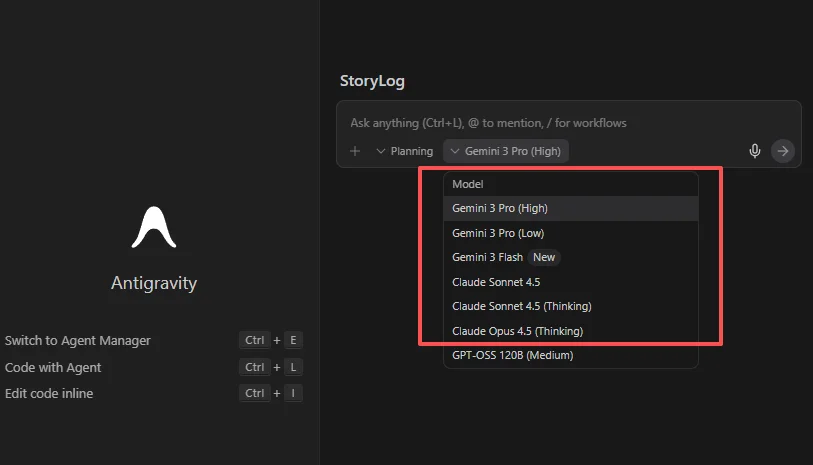Activate the microphone voice input icon
Screen dimensions: 813x465
755,151
